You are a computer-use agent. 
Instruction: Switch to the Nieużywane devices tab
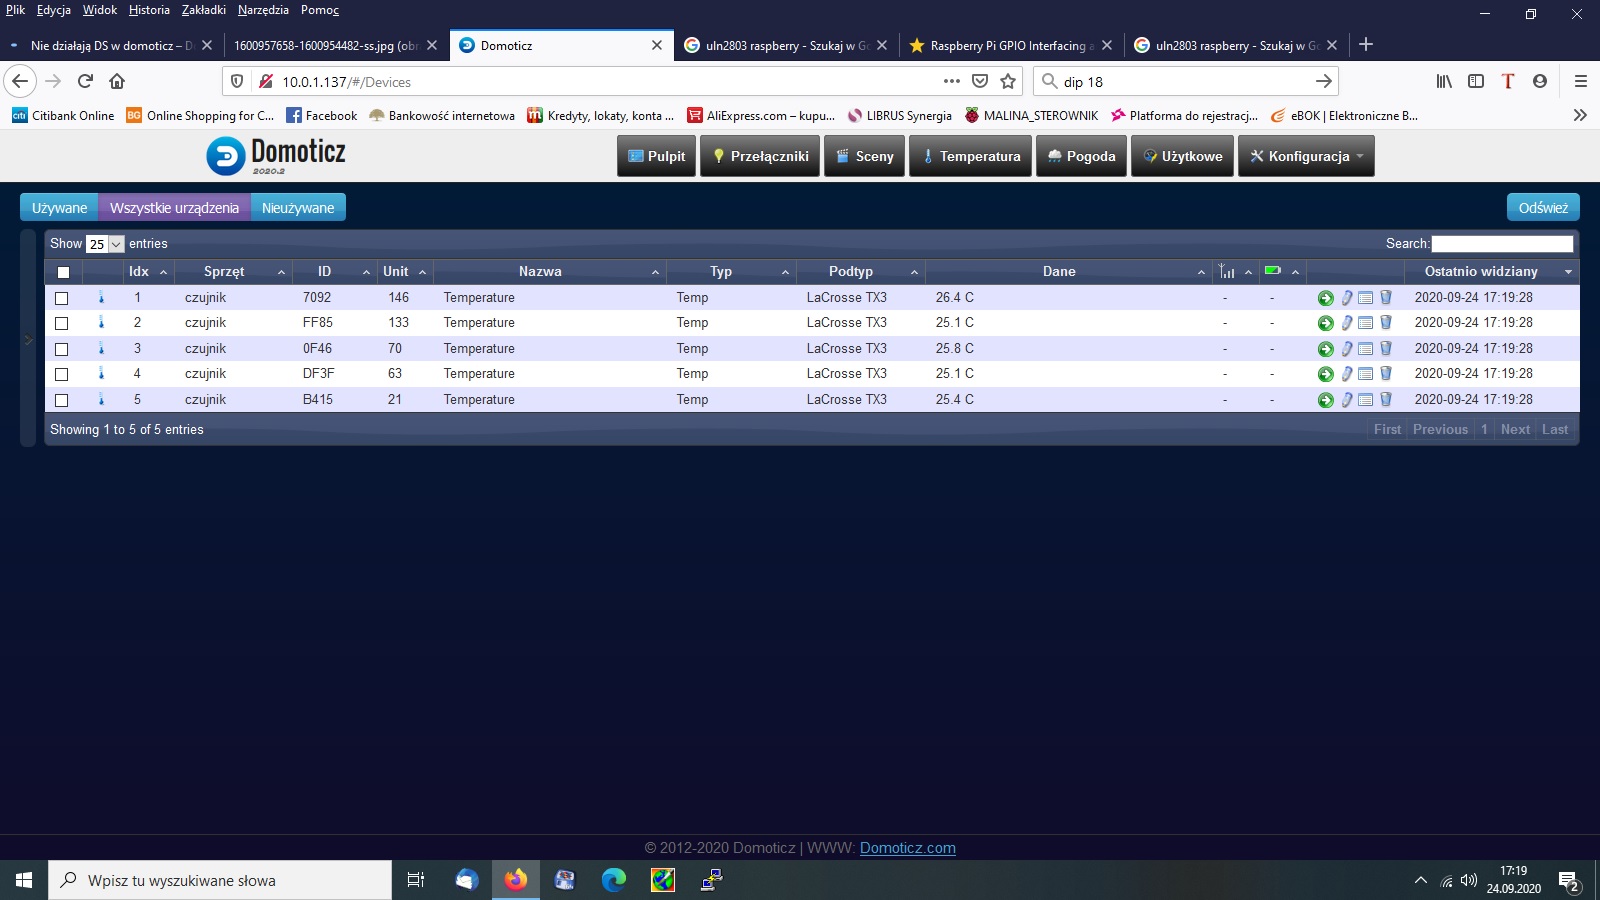point(298,208)
